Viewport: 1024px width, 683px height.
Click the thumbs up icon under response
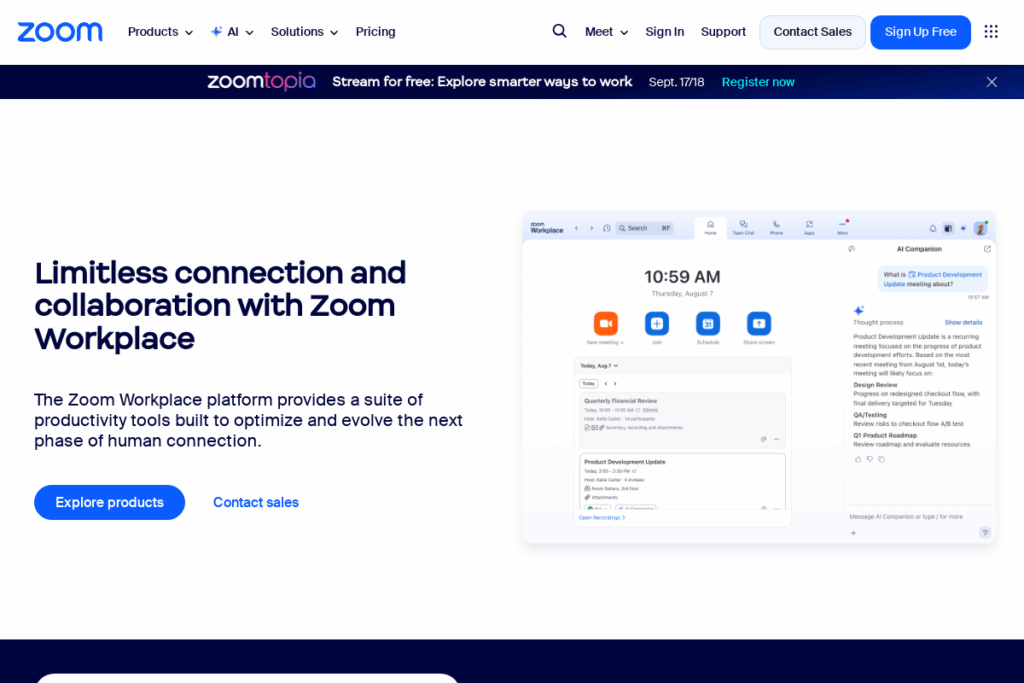(x=858, y=459)
